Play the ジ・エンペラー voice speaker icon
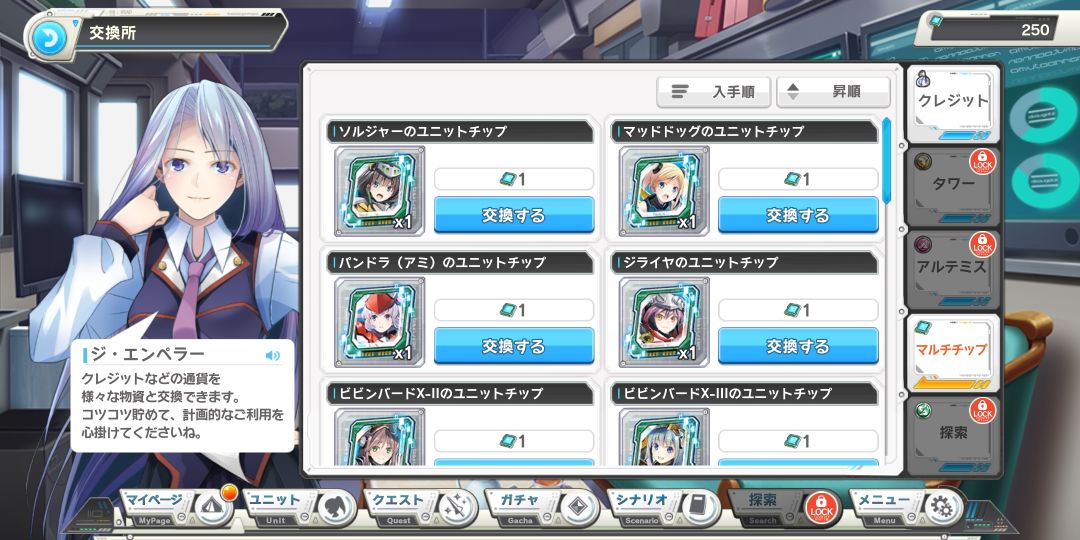Image resolution: width=1080 pixels, height=540 pixels. pyautogui.click(x=273, y=355)
